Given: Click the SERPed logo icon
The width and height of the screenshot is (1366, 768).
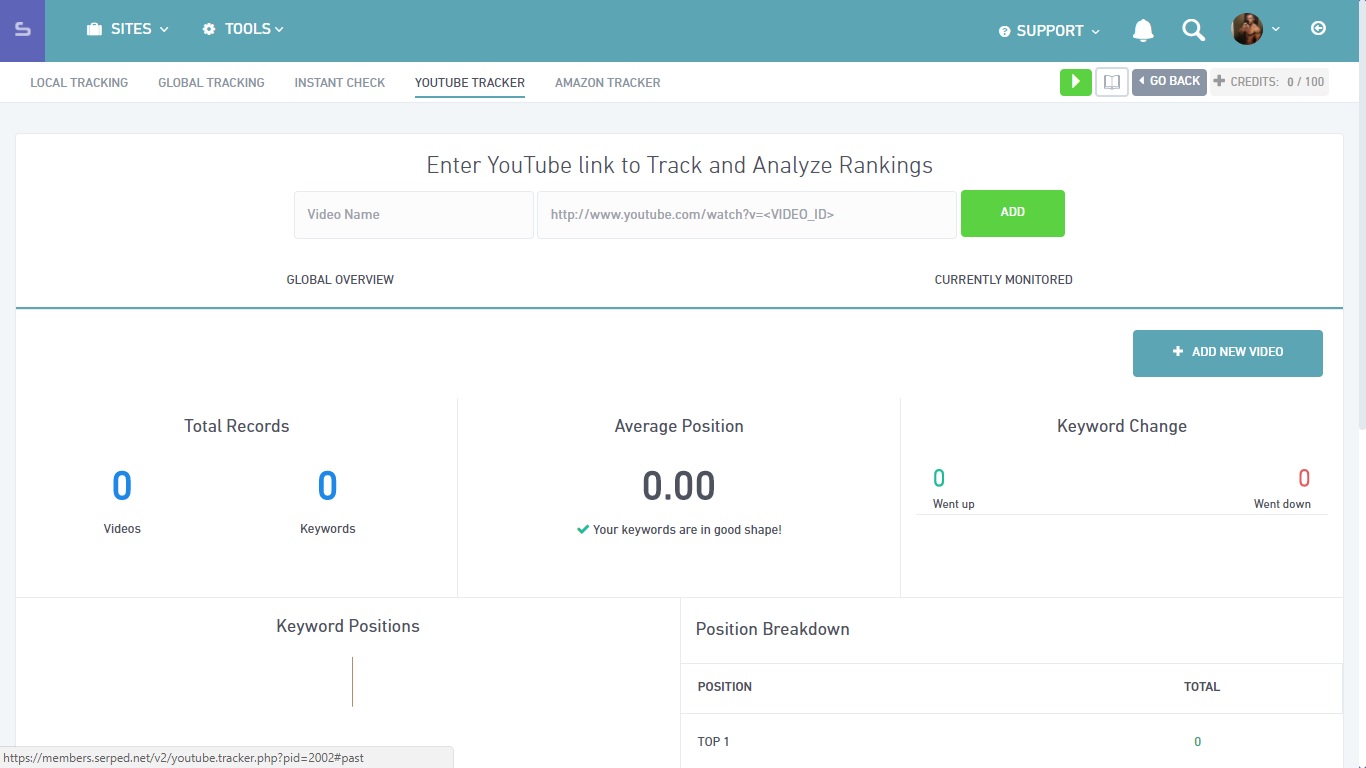Looking at the screenshot, I should coord(22,30).
